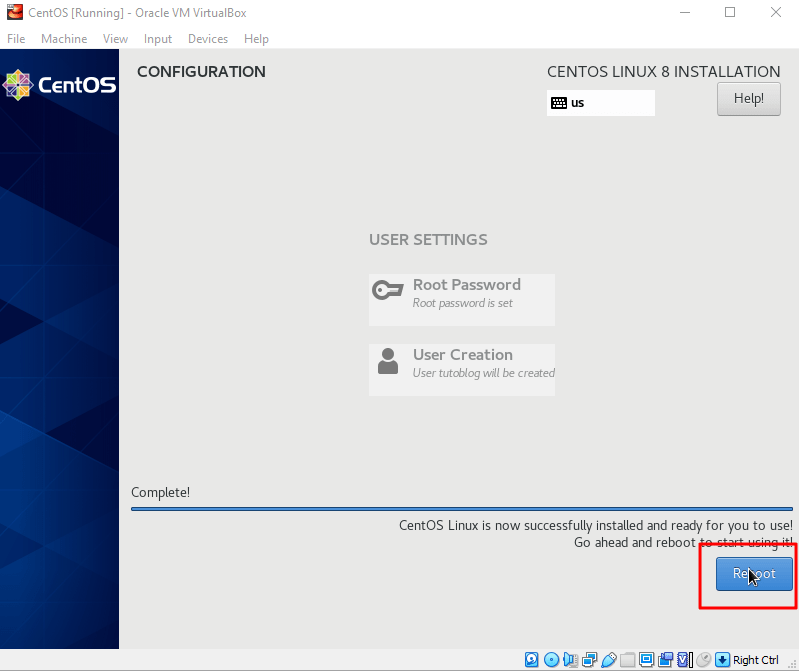Click the Help! button
The image size is (799, 671).
click(749, 99)
